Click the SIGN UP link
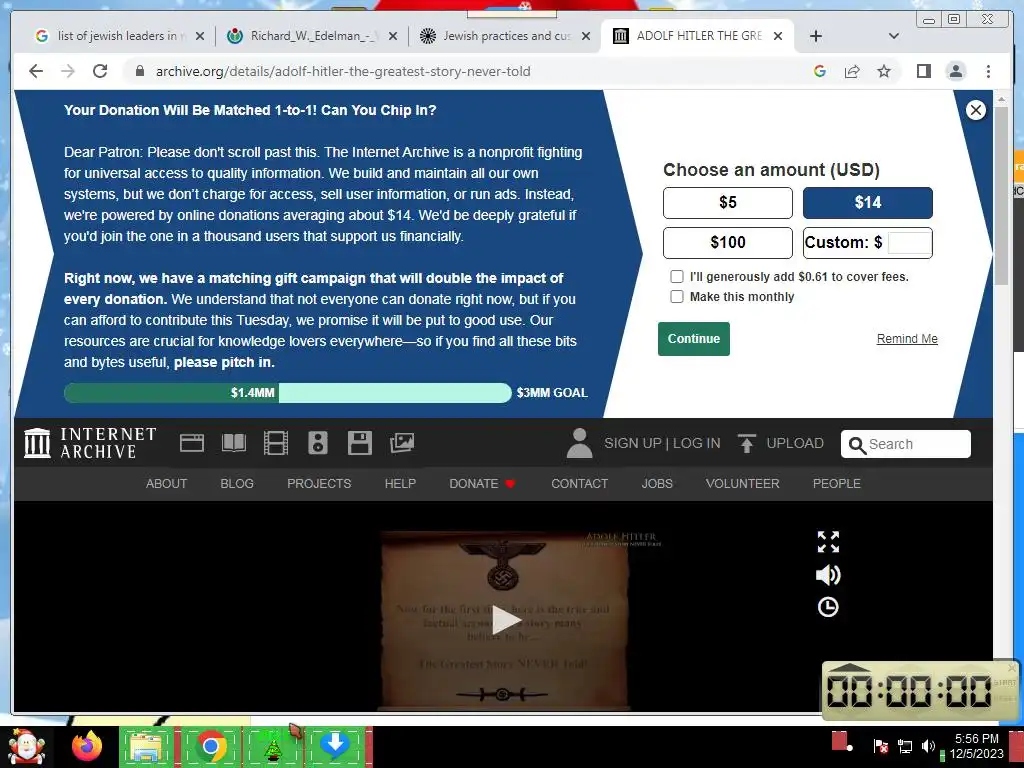Viewport: 1024px width, 768px height. [632, 443]
